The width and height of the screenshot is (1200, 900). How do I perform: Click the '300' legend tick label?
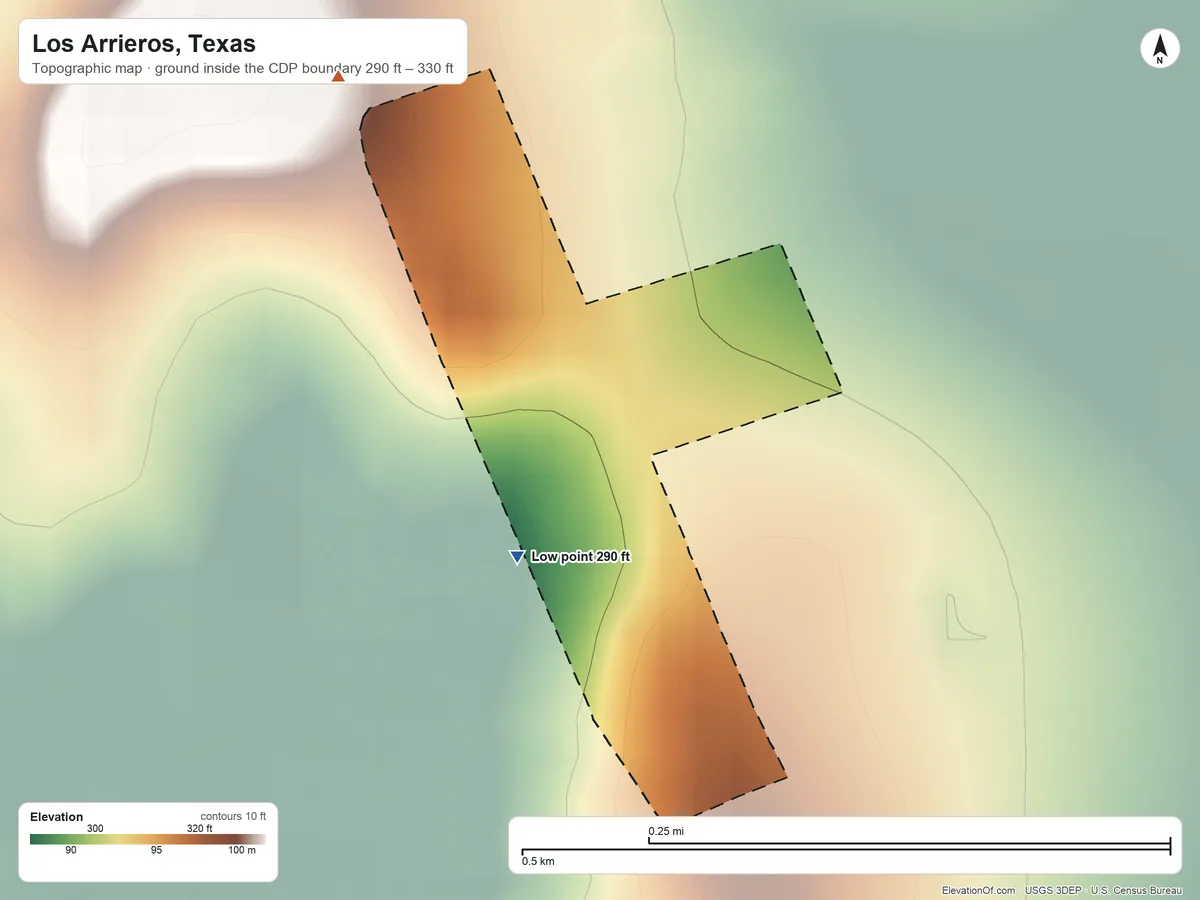click(x=96, y=828)
